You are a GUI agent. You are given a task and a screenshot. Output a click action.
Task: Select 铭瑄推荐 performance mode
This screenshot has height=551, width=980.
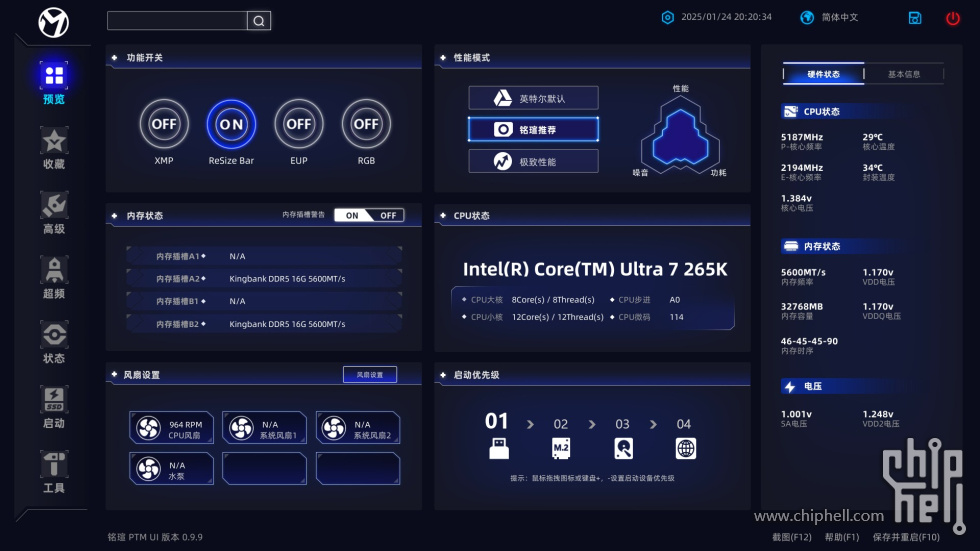click(533, 129)
